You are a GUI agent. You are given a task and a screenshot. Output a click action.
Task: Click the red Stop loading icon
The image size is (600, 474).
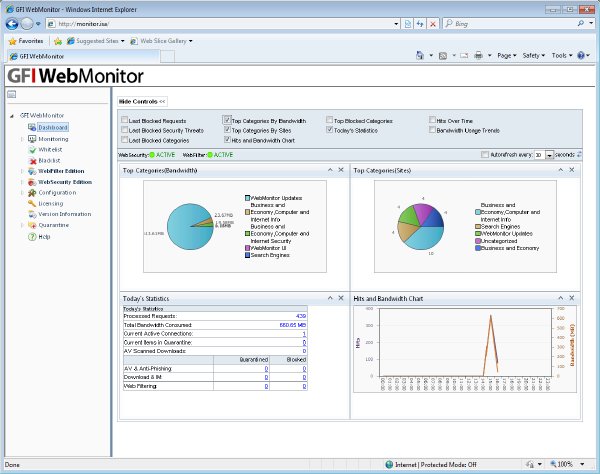click(433, 24)
